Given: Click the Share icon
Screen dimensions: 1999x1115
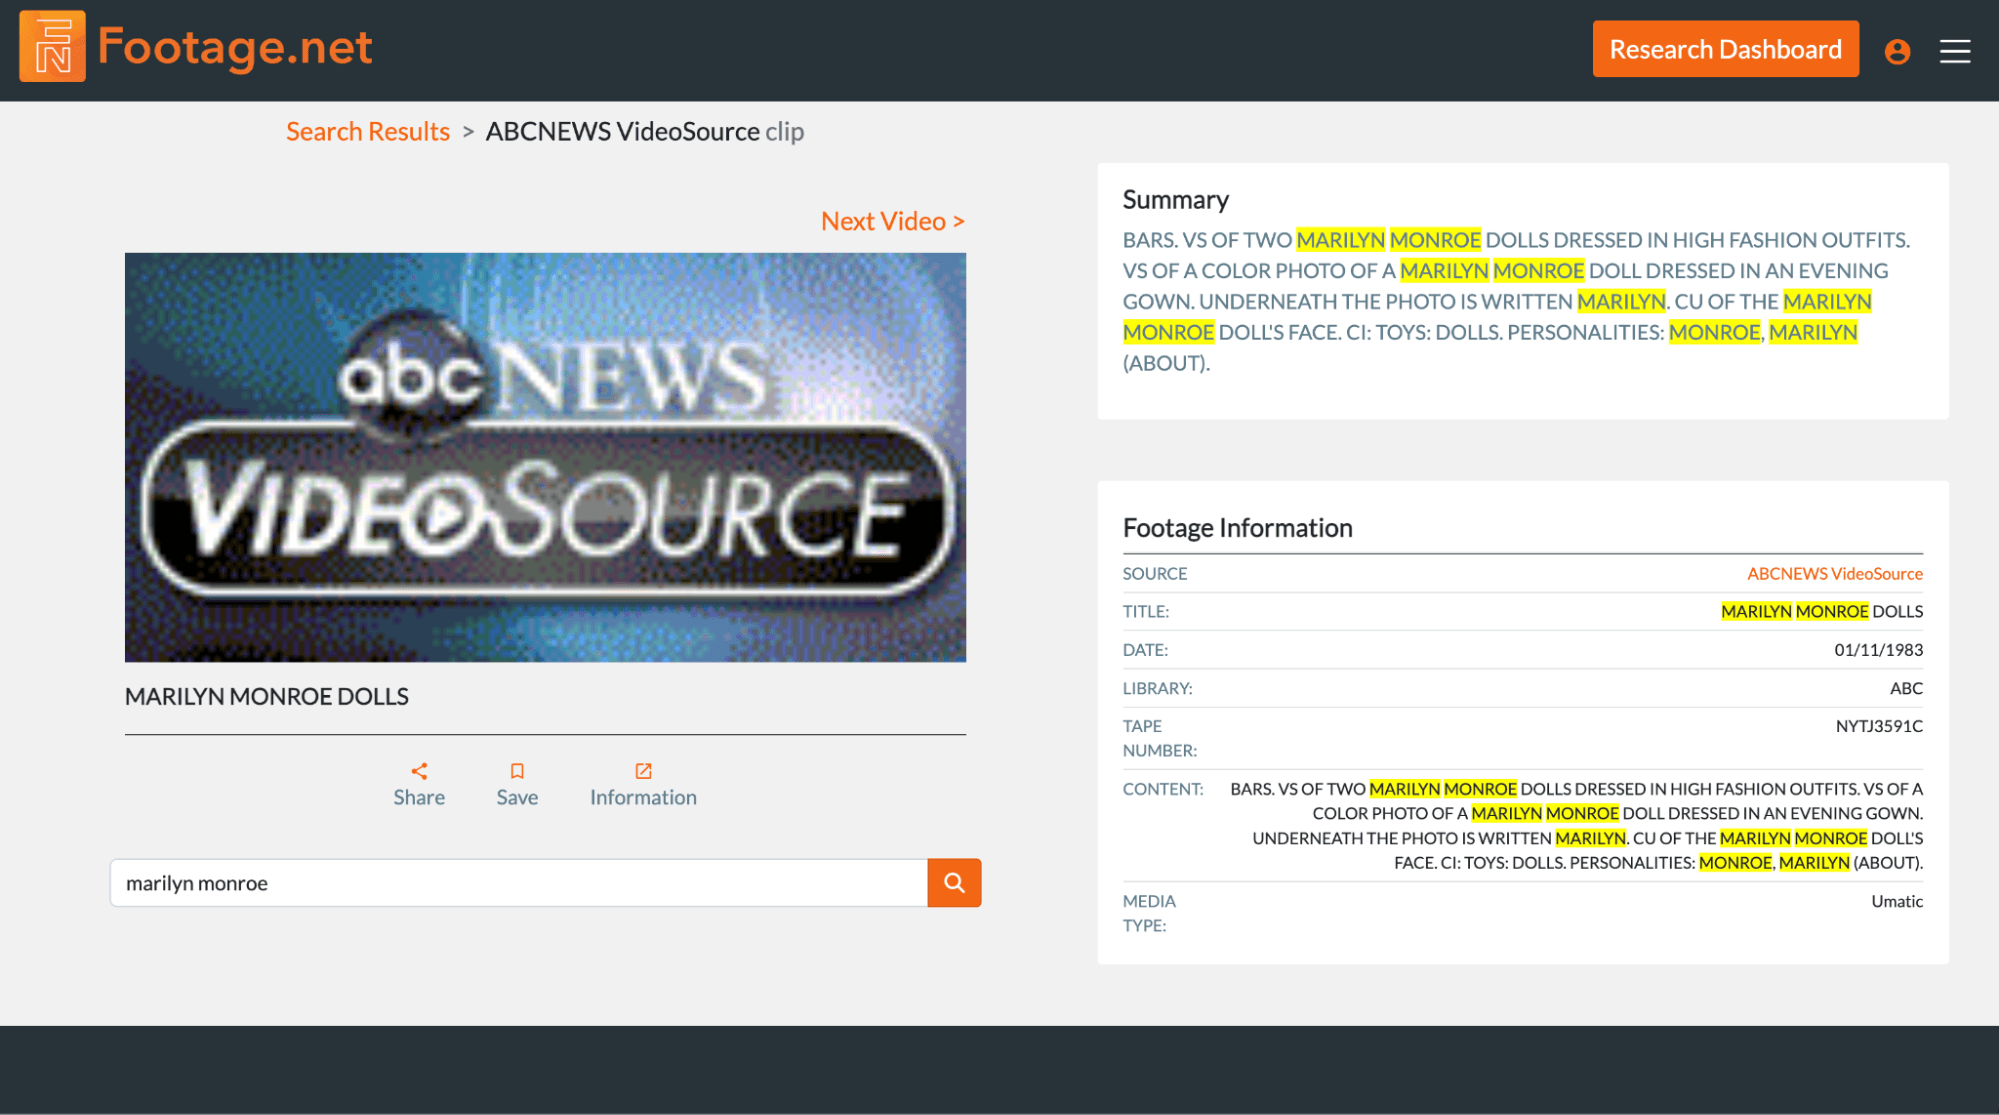Looking at the screenshot, I should (x=419, y=771).
